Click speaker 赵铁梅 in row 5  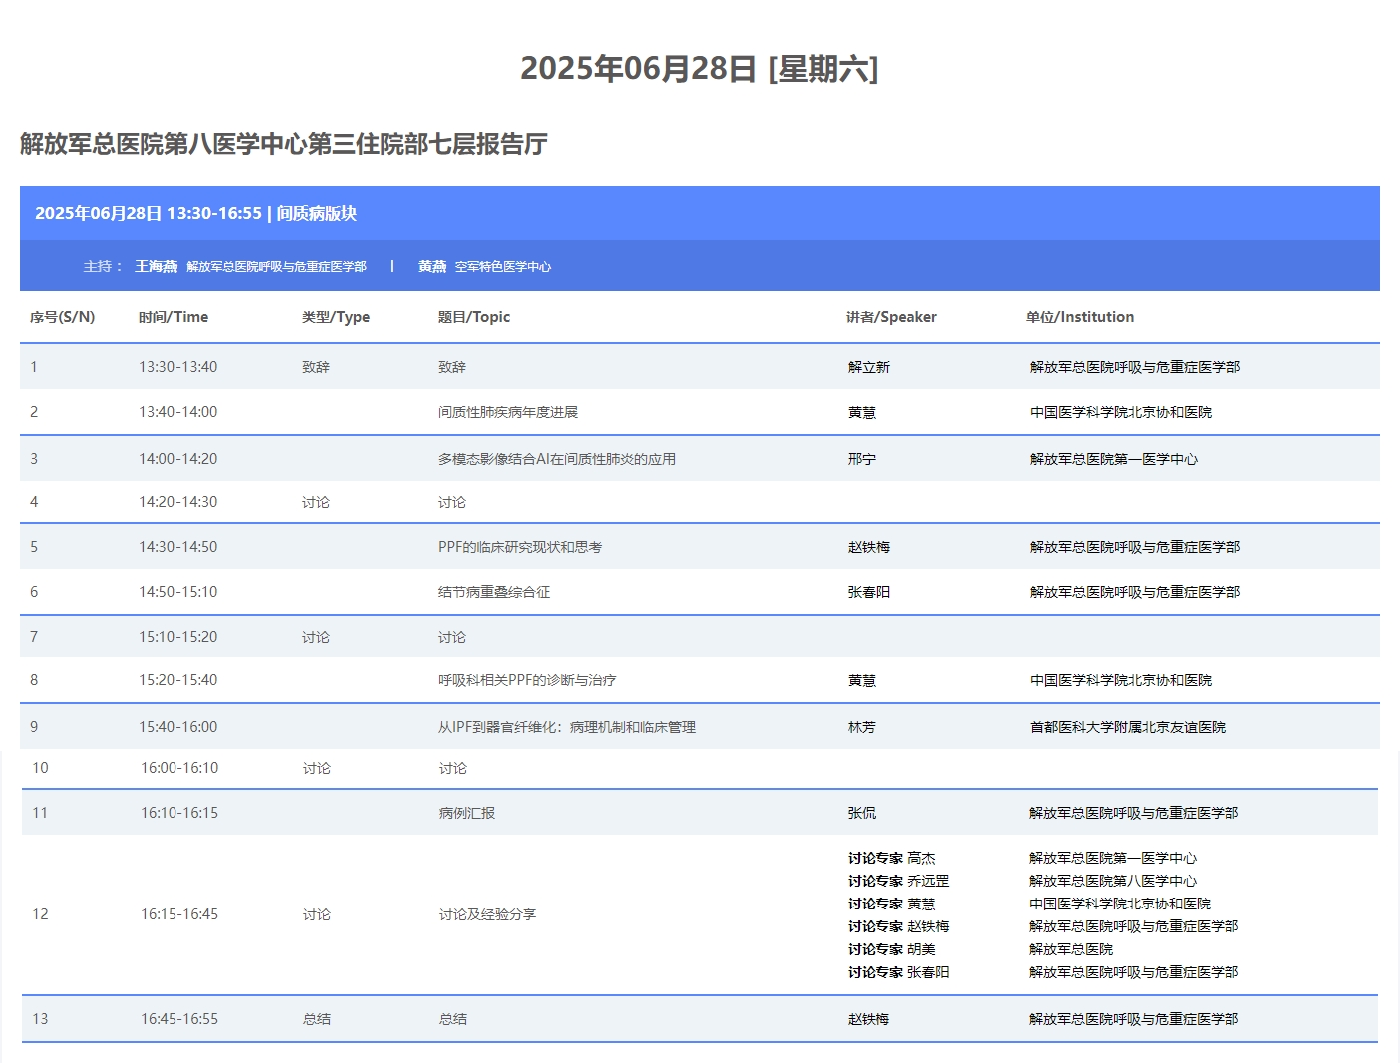pos(869,547)
